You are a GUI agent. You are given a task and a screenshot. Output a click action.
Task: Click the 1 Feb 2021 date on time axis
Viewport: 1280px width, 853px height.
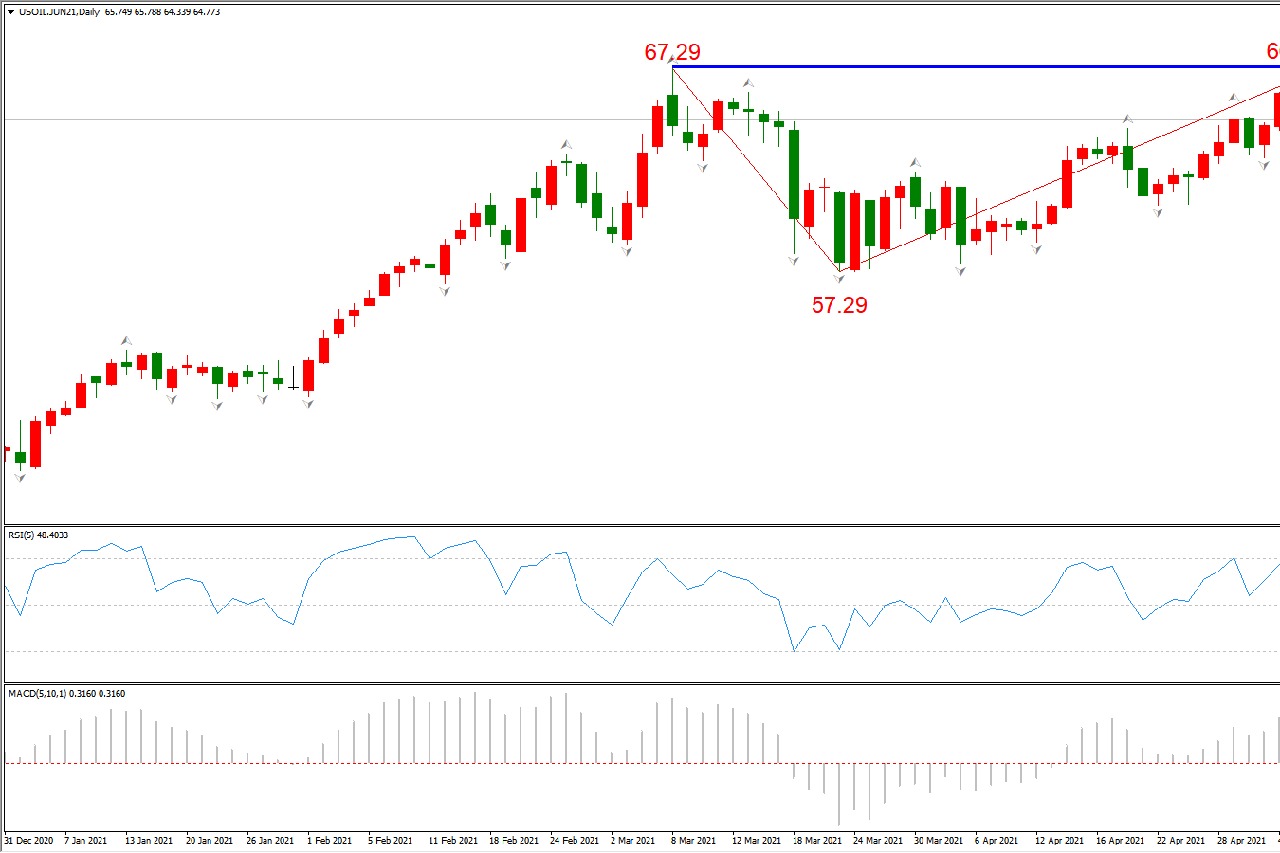pyautogui.click(x=329, y=842)
